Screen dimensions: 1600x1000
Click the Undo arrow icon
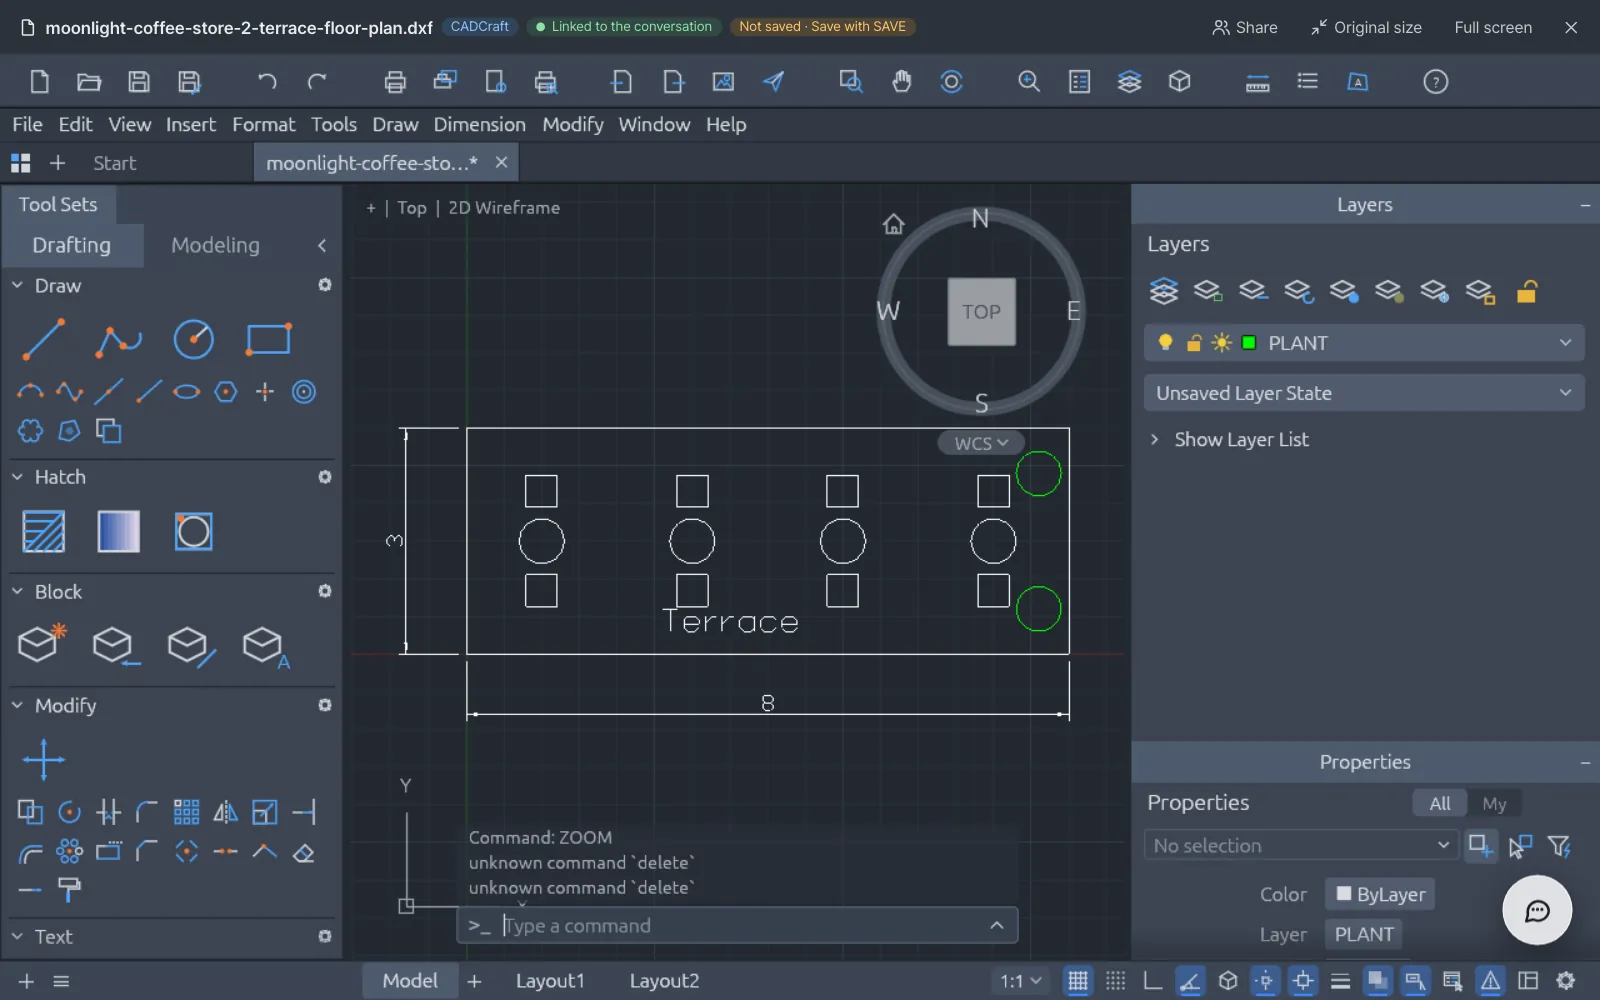266,82
